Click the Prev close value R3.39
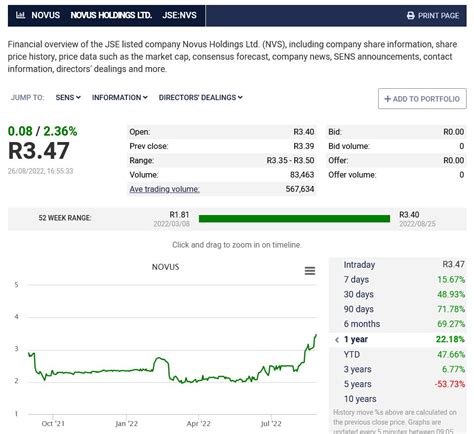474x434 pixels. pyautogui.click(x=304, y=146)
